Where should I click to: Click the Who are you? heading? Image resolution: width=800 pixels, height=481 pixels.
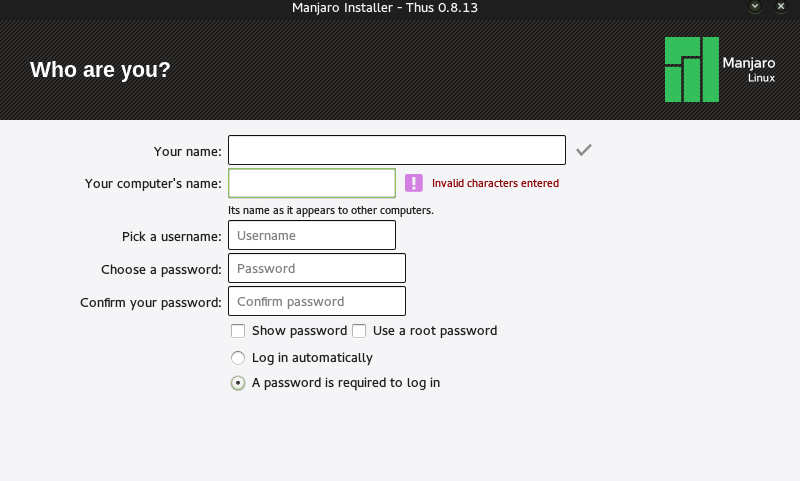pos(100,70)
